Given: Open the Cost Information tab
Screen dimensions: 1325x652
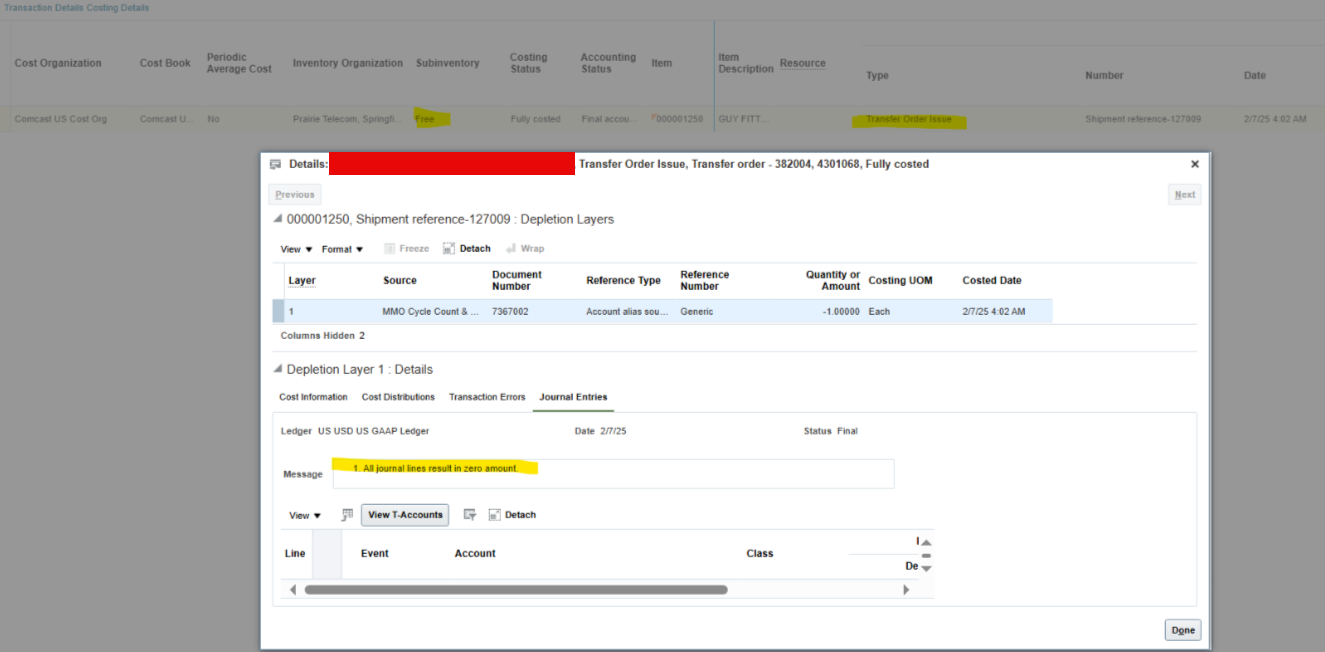Looking at the screenshot, I should click(x=313, y=396).
